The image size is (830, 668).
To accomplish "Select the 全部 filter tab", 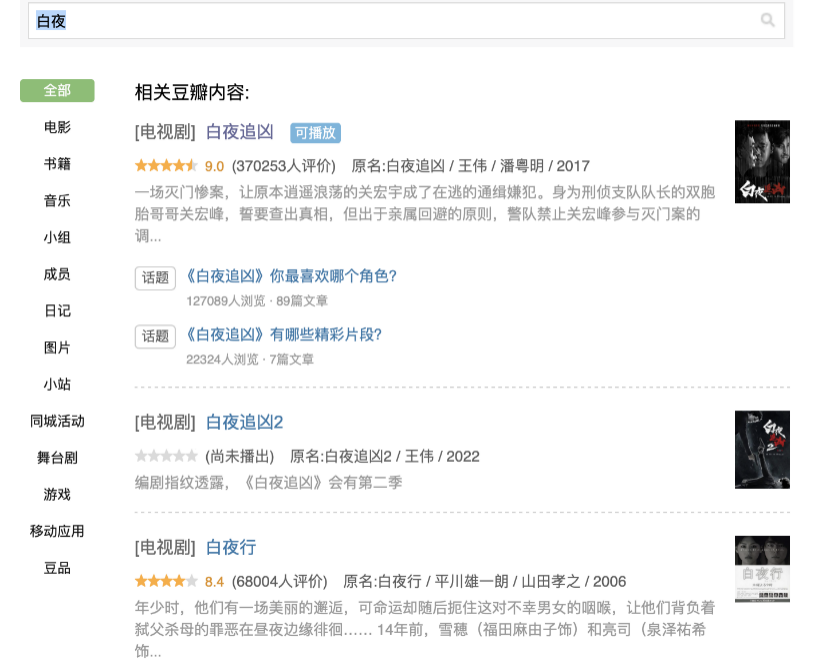I will [x=57, y=91].
